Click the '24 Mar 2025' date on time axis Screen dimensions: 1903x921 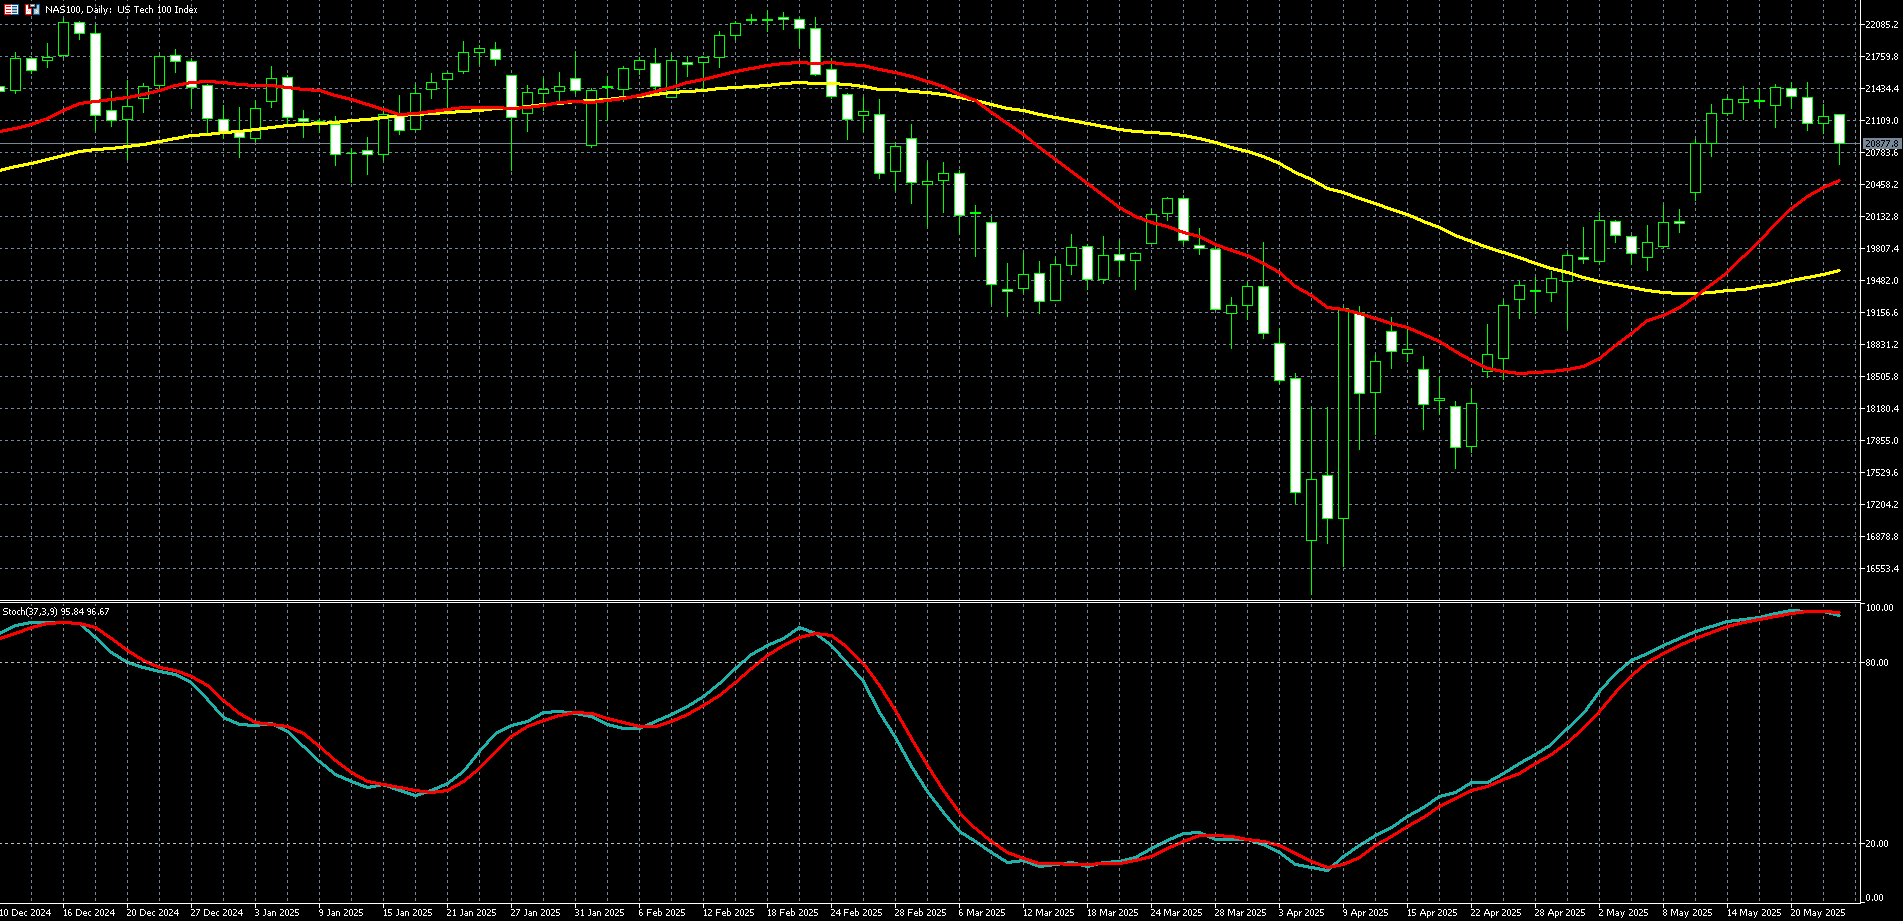(1176, 913)
